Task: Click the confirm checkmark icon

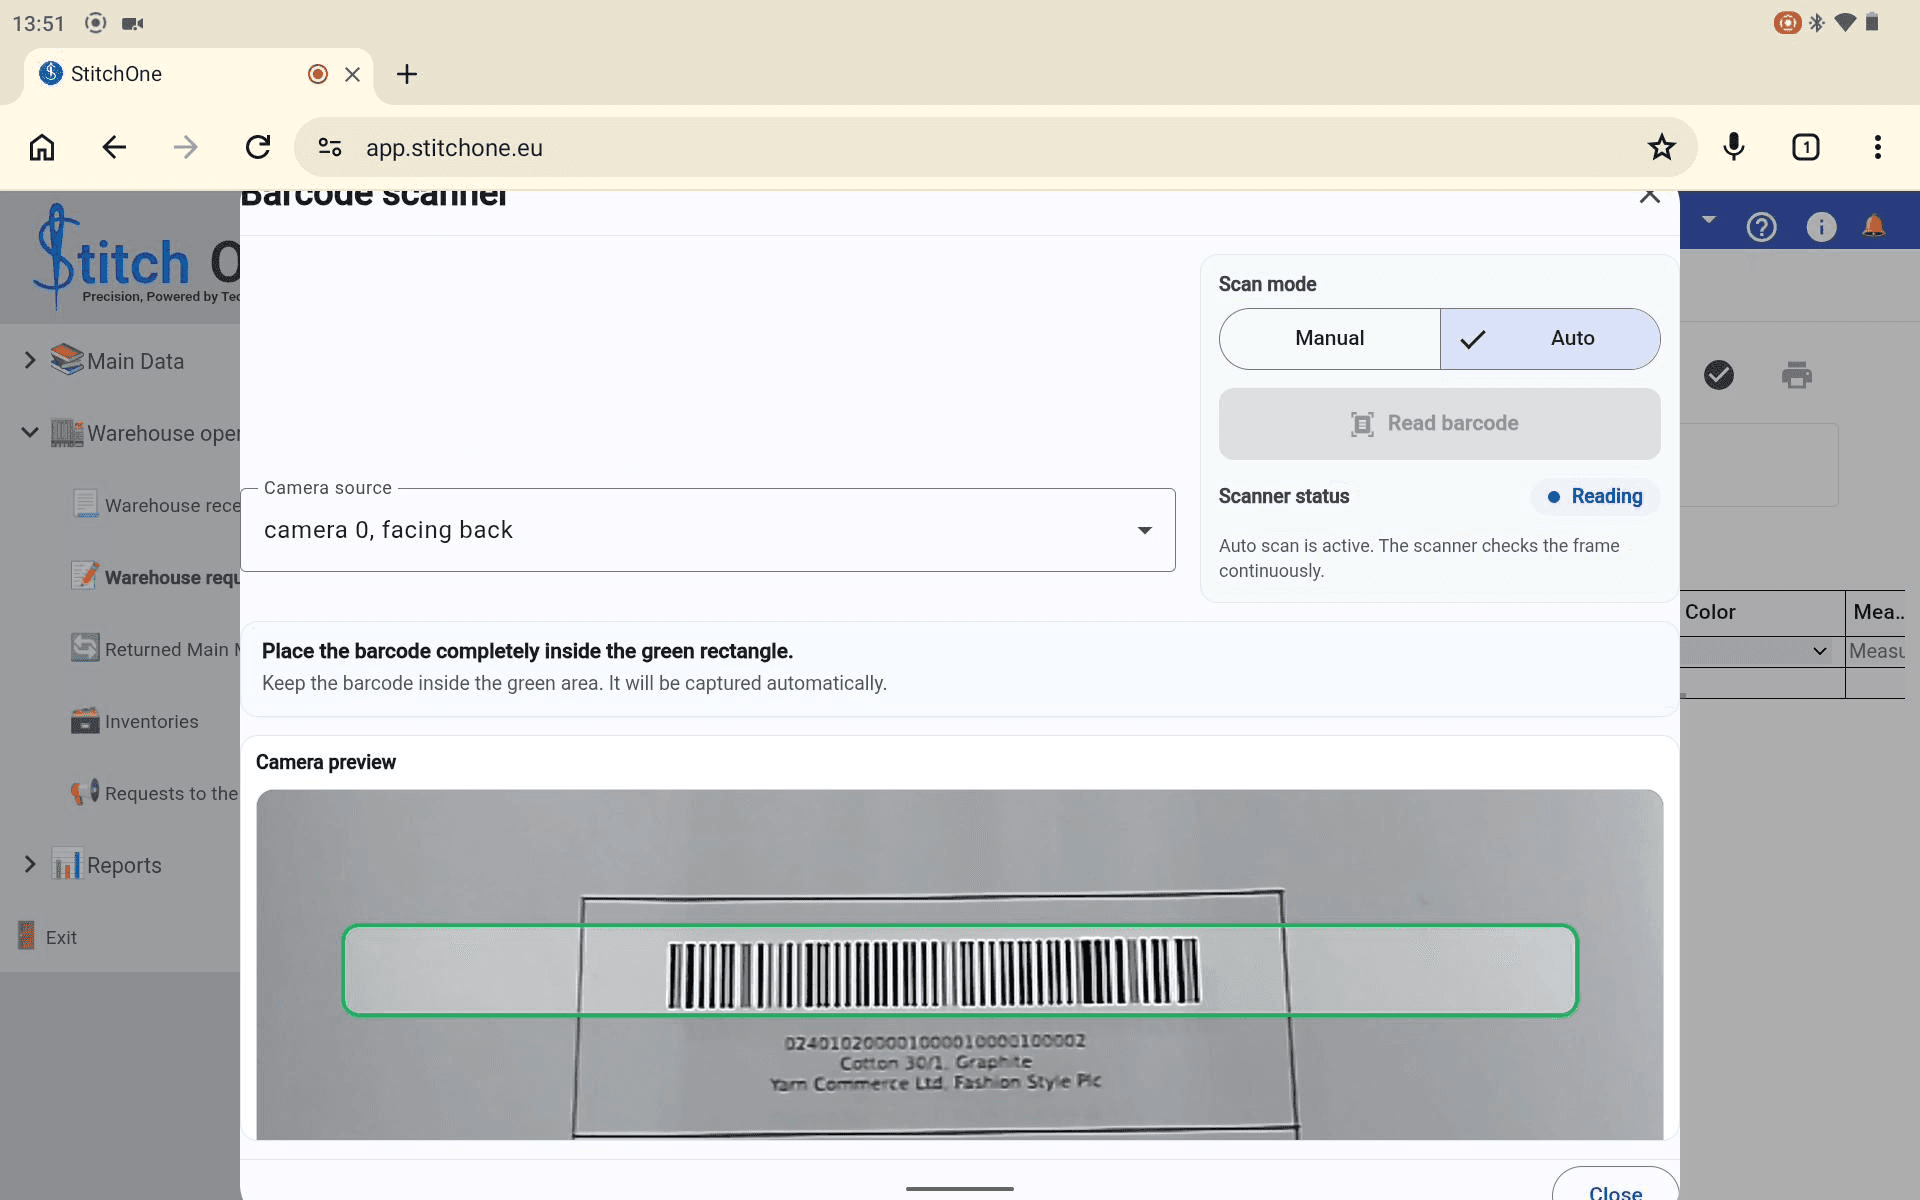Action: pyautogui.click(x=1718, y=375)
